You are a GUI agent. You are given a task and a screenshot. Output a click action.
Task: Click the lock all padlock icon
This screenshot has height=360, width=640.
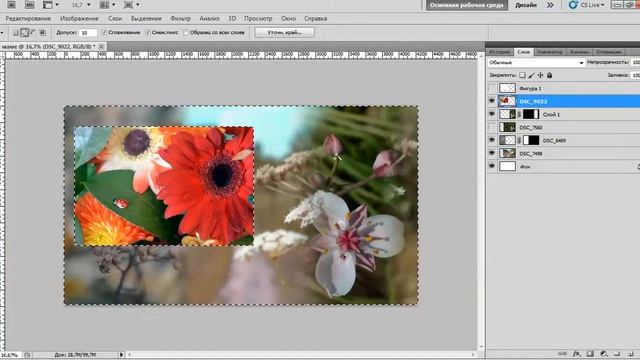(x=549, y=75)
